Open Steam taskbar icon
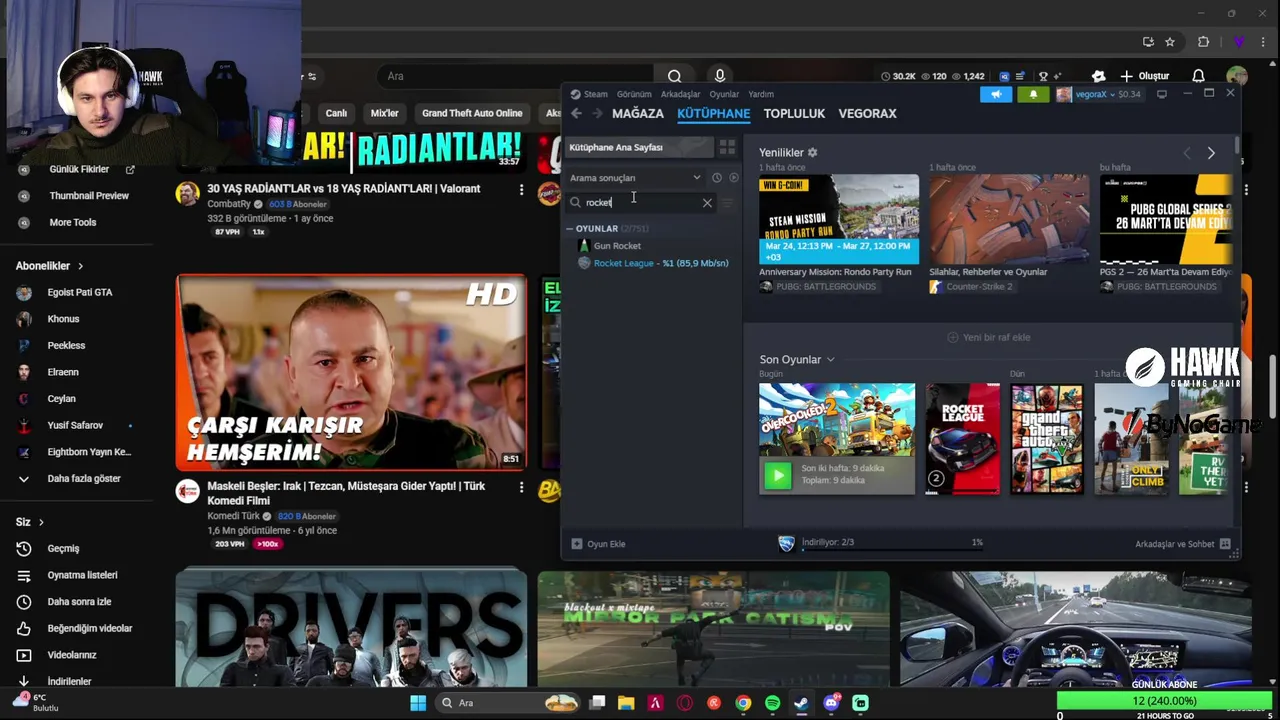 coord(801,703)
